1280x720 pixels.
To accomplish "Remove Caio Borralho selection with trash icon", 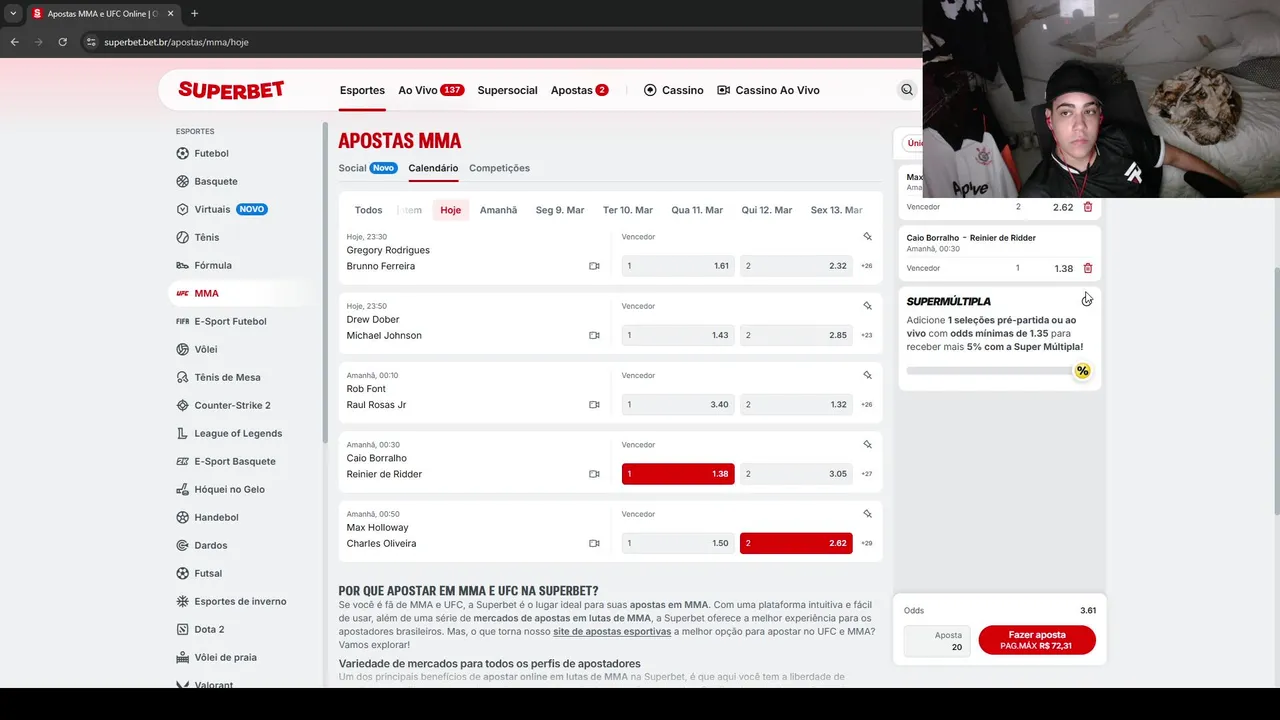I will pyautogui.click(x=1088, y=268).
